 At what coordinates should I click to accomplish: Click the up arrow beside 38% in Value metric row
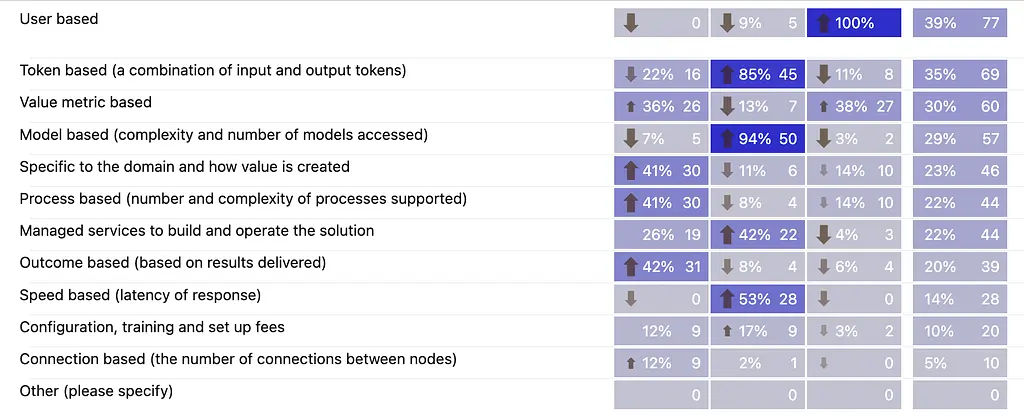click(x=823, y=106)
